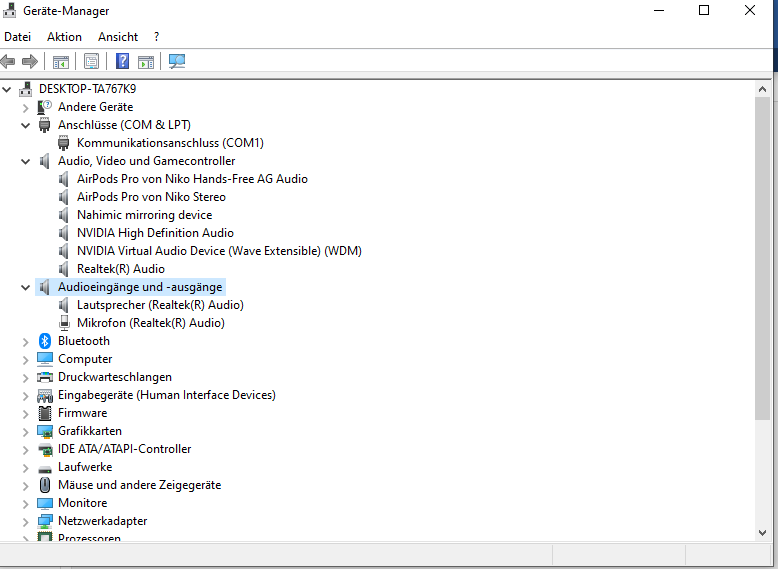Image resolution: width=778 pixels, height=569 pixels.
Task: Click the Netzwerkadapter network icon
Action: click(45, 521)
